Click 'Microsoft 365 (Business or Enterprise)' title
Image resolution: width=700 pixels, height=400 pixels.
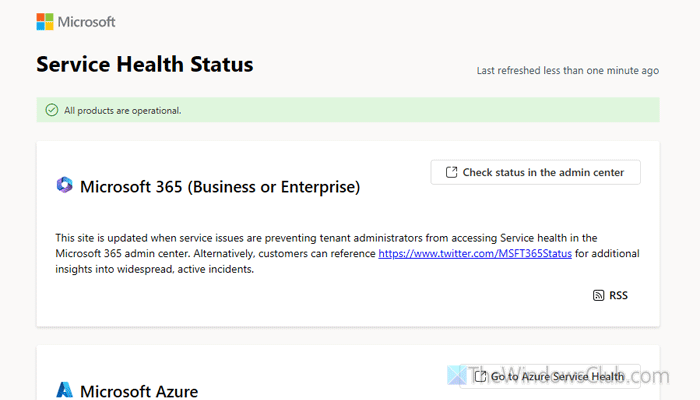(220, 187)
